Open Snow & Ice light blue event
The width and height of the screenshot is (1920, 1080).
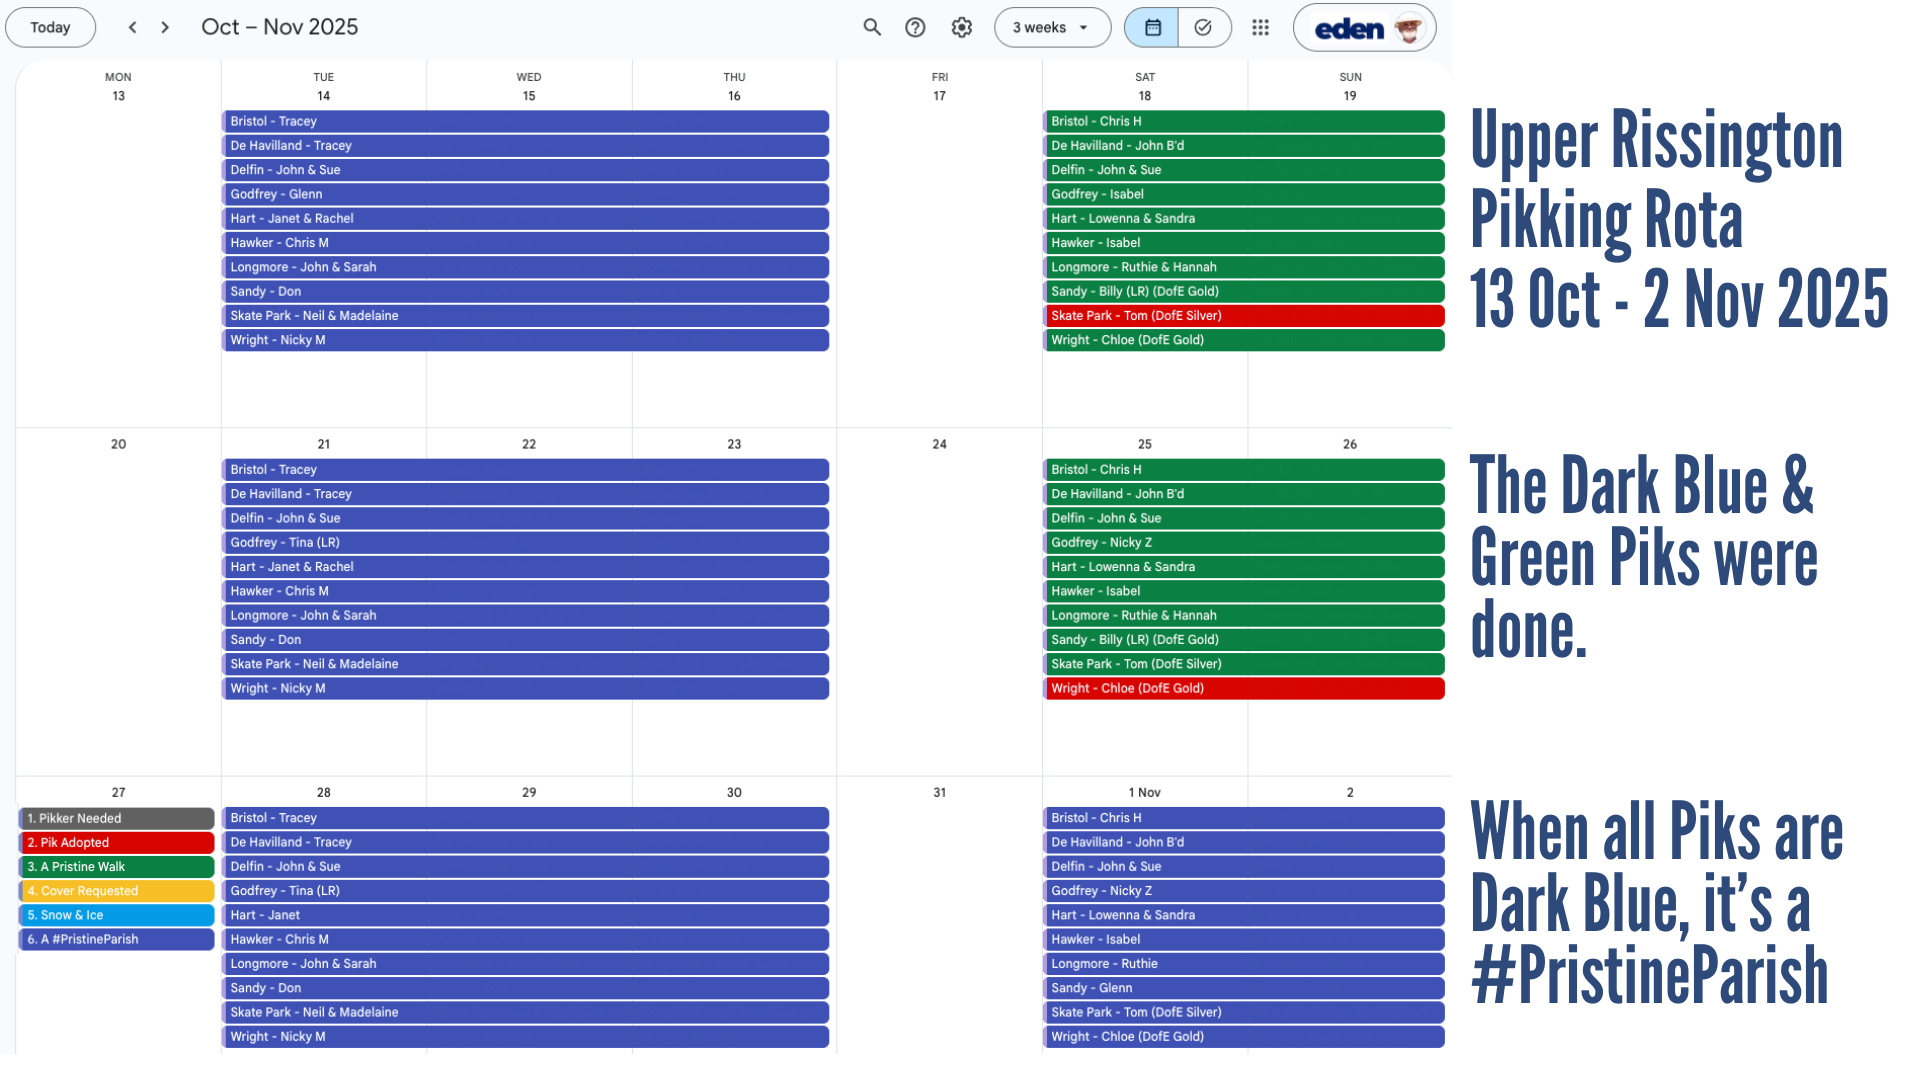(116, 915)
